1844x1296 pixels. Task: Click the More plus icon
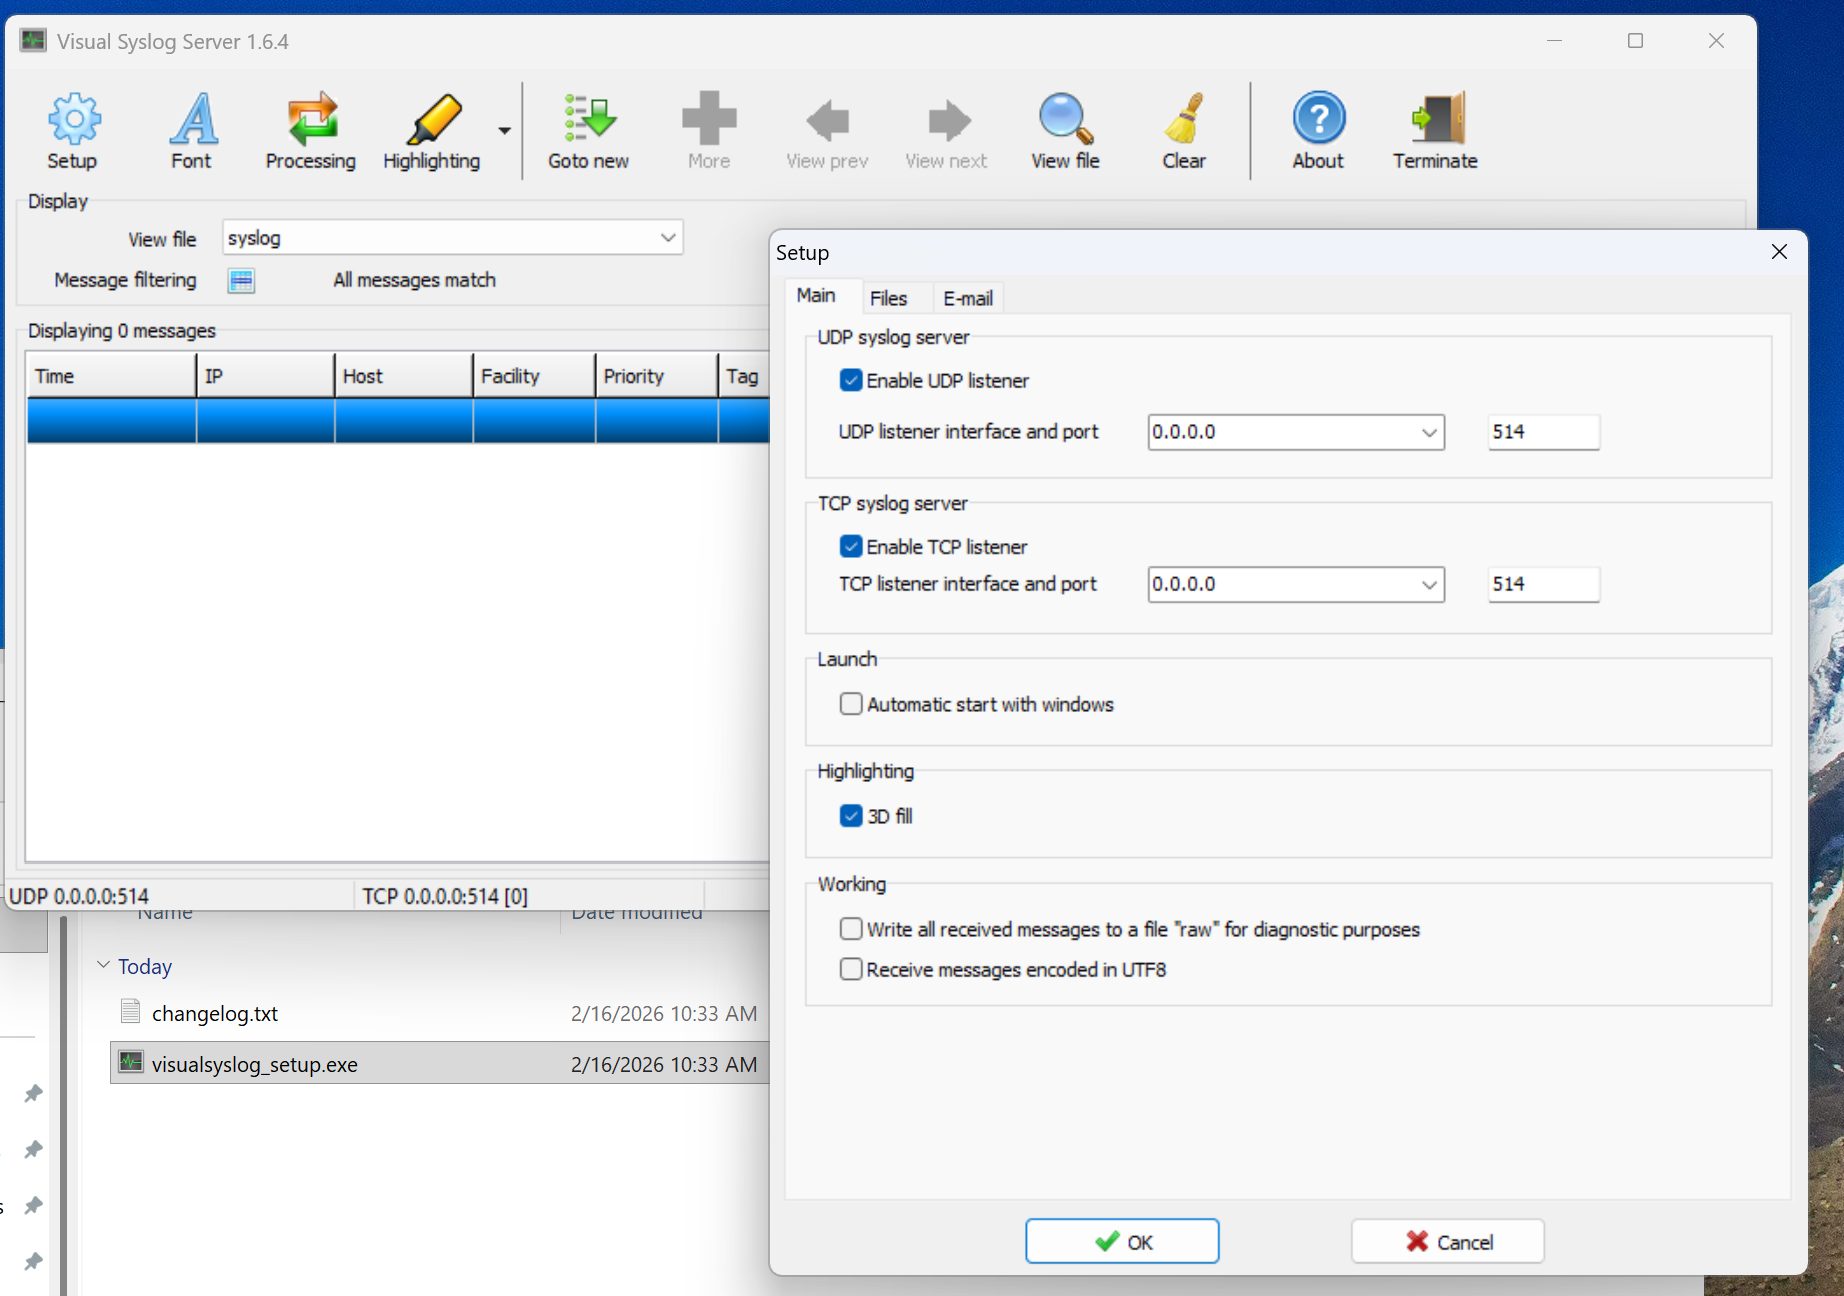(x=709, y=130)
